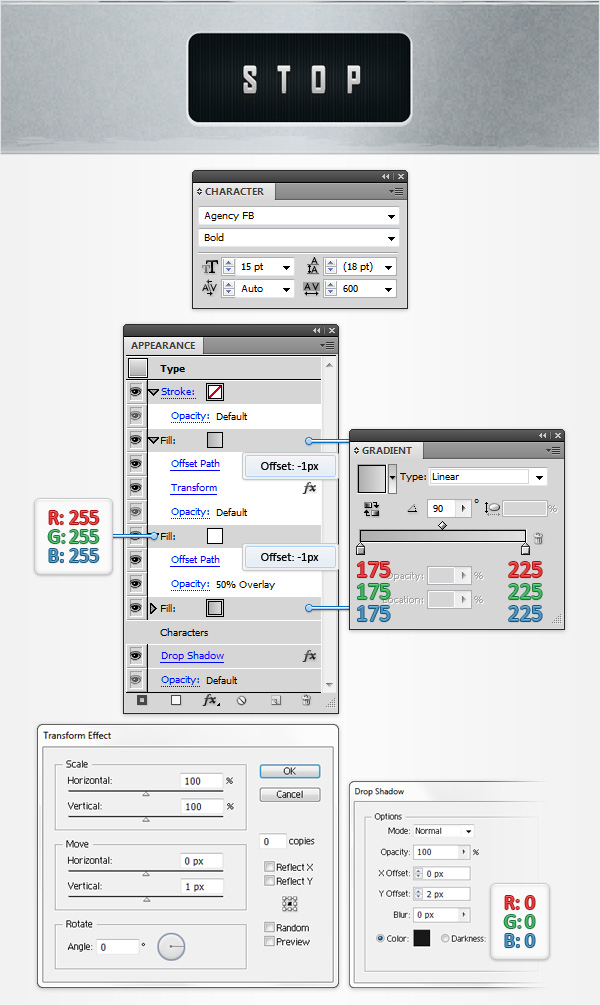This screenshot has width=600, height=1005.
Task: Click Add New Stroke icon in Appearance panel
Action: point(142,701)
